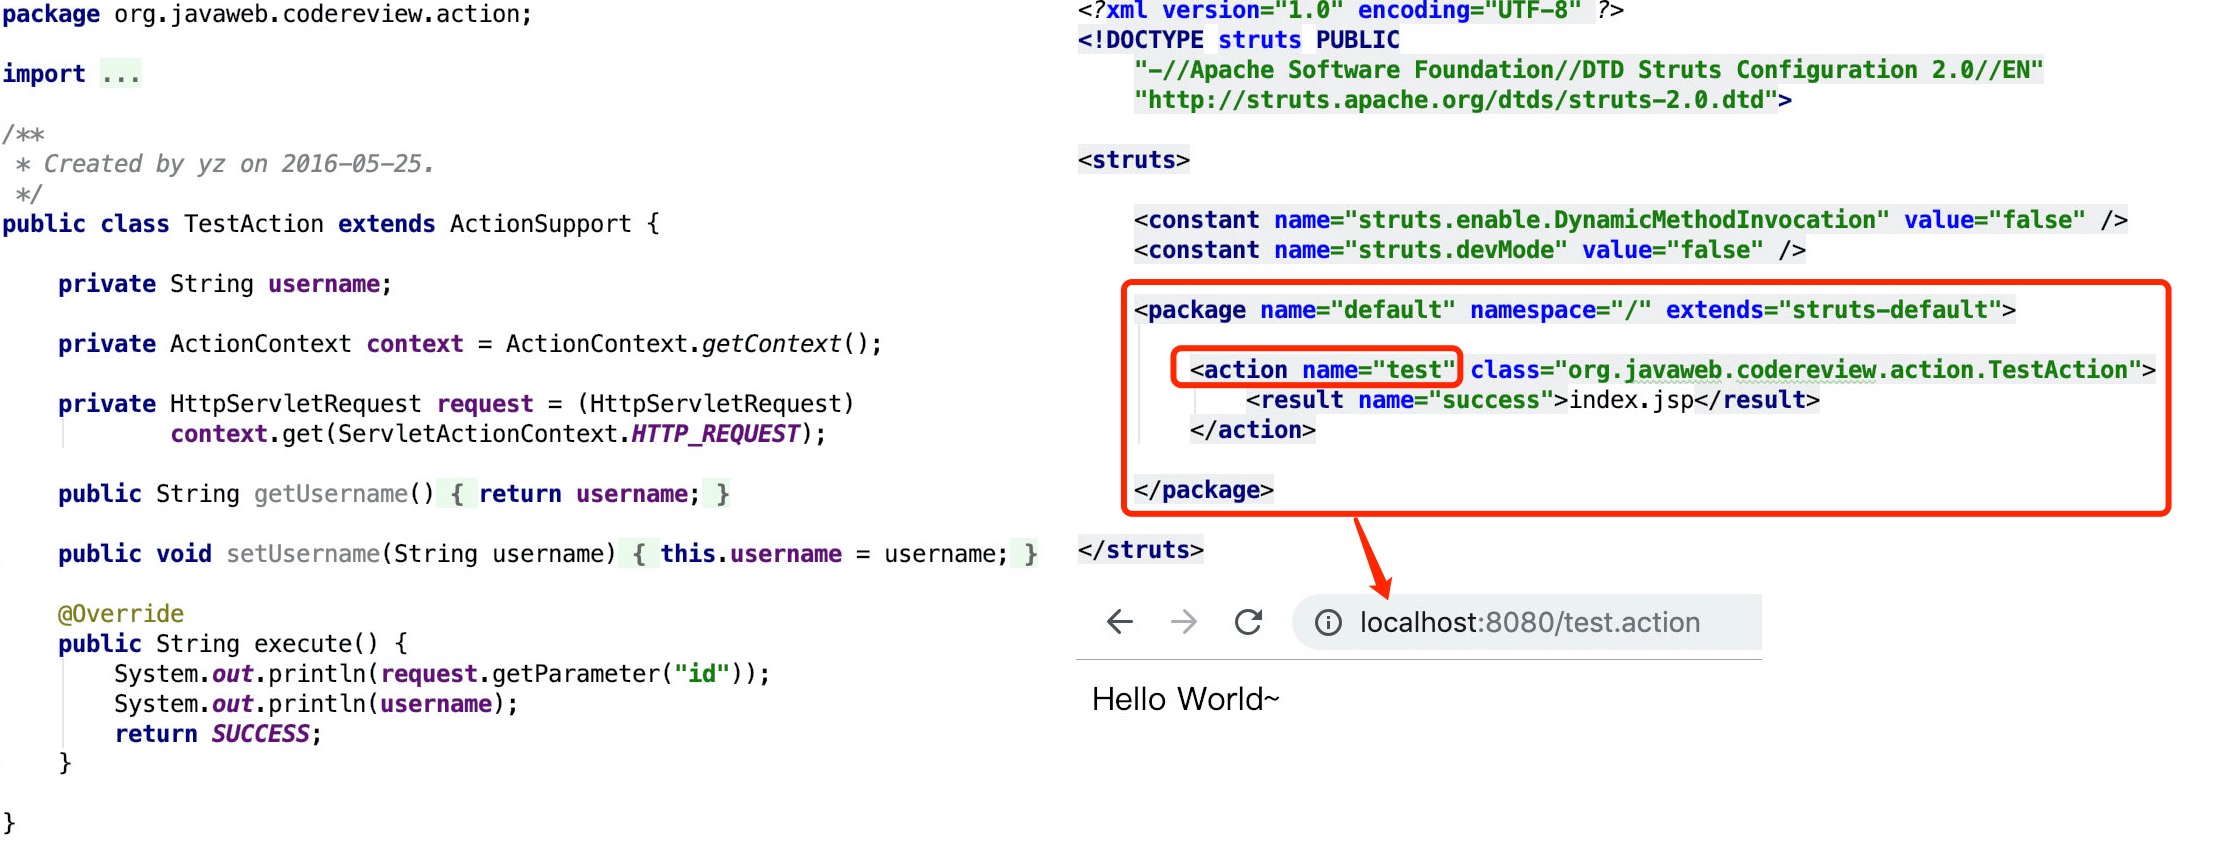
Task: Click the 'Created by yz on 2016-05-25.' comment
Action: click(239, 164)
